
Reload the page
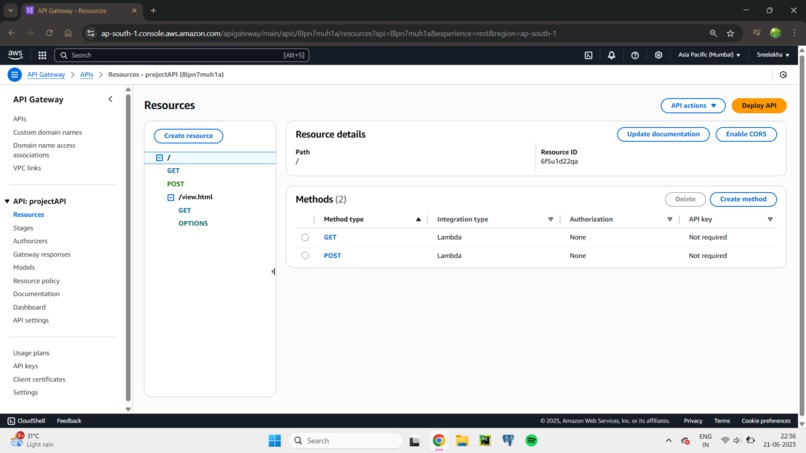(x=49, y=33)
